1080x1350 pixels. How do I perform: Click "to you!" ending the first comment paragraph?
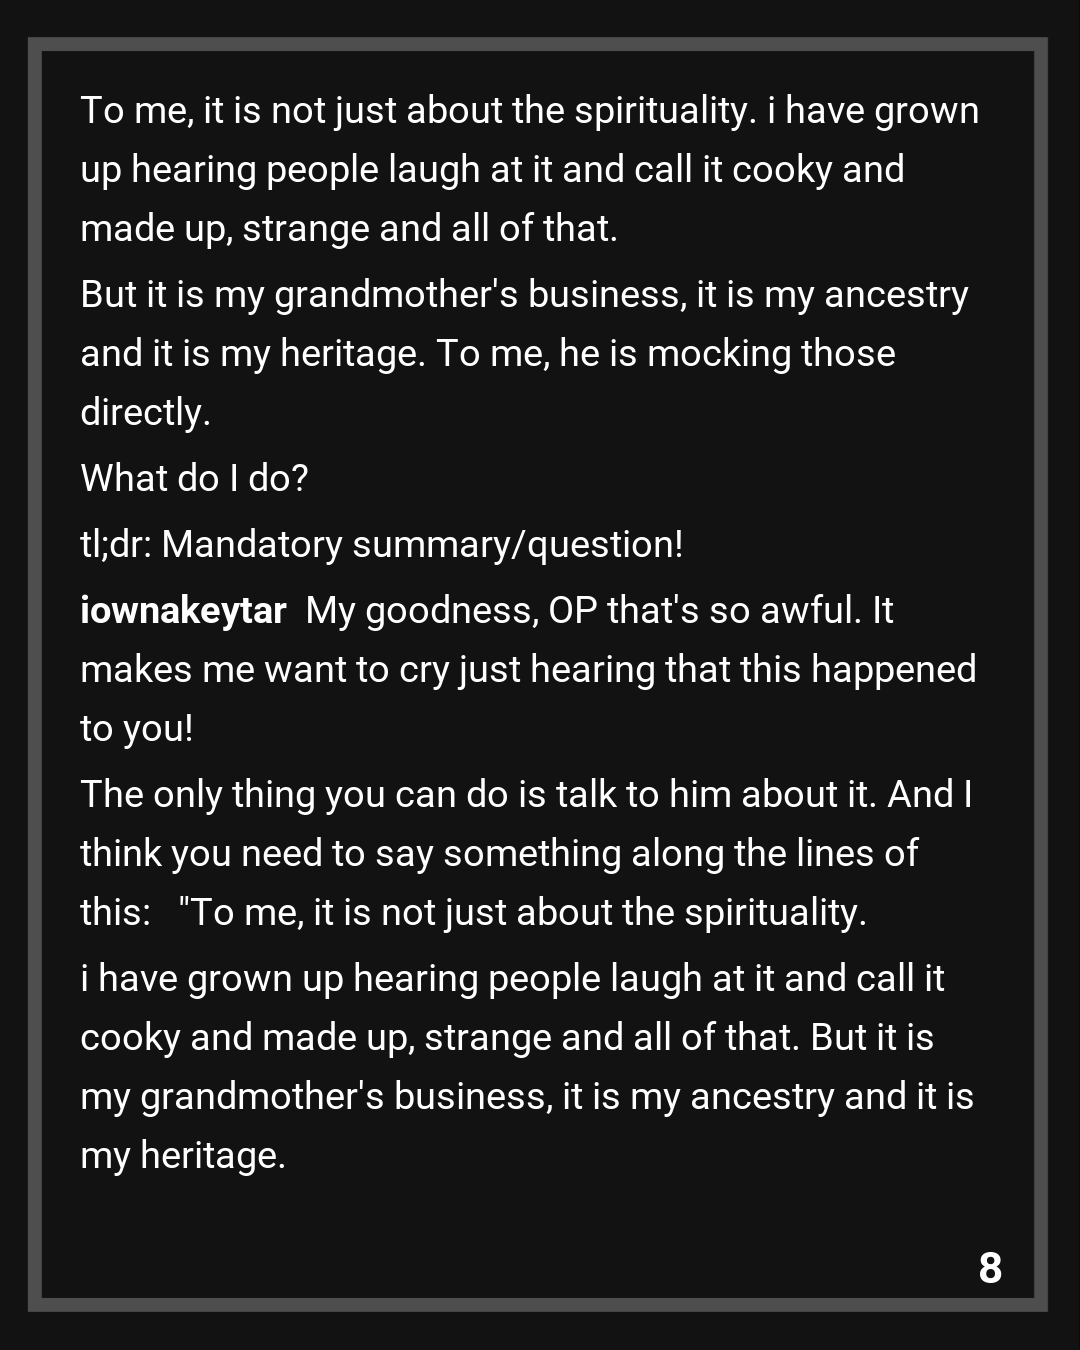[x=137, y=728]
